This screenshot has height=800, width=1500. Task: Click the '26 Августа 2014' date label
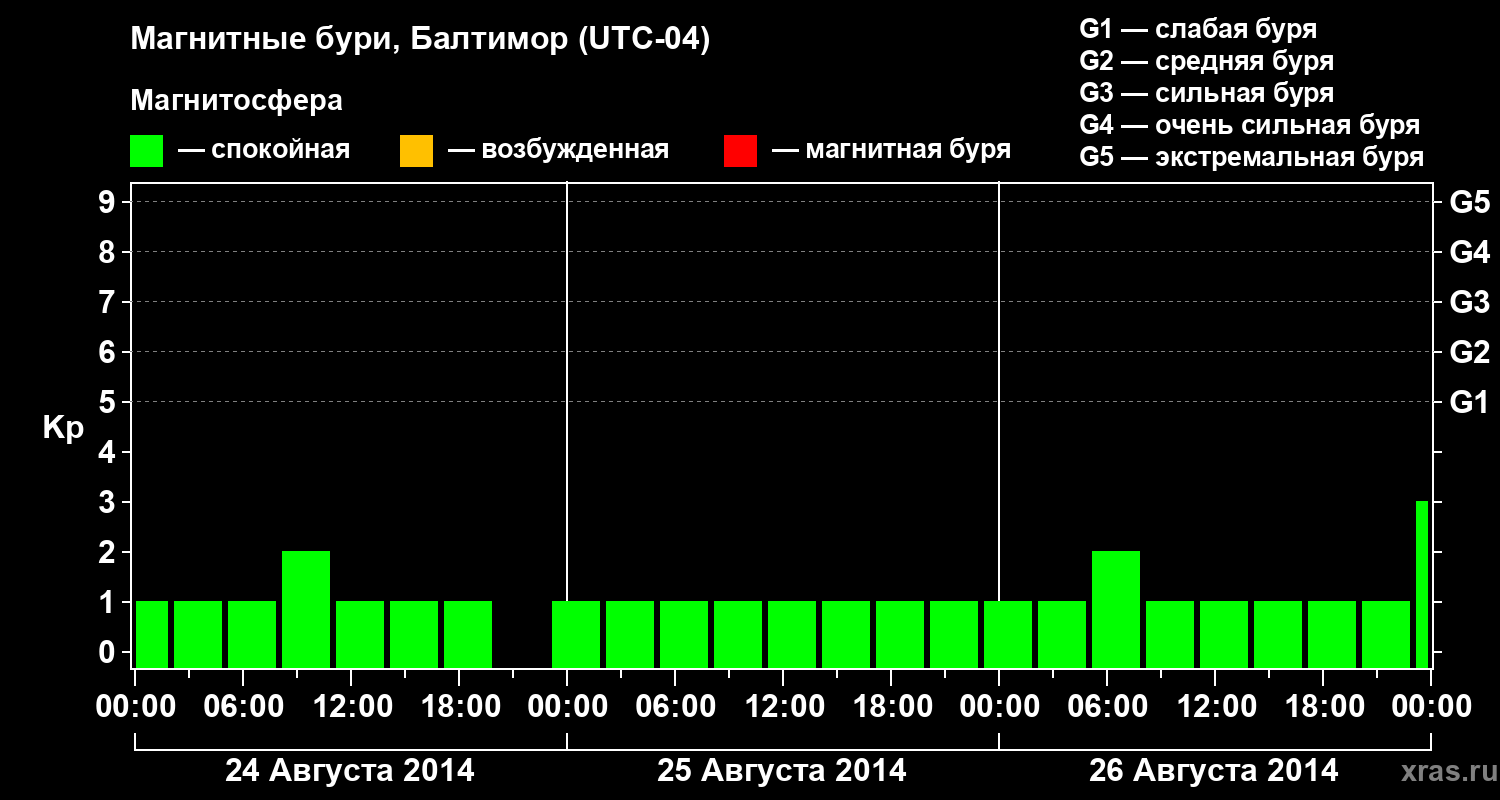(x=1214, y=771)
